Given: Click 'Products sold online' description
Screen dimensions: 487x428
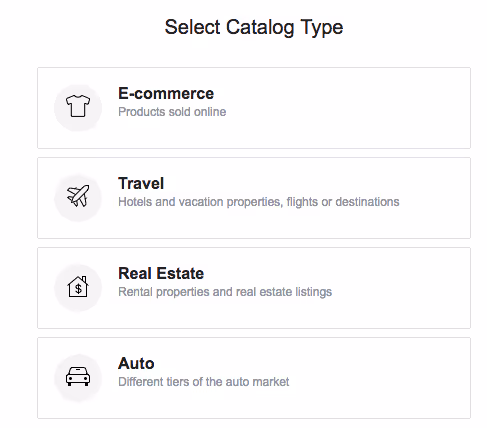Looking at the screenshot, I should click(x=172, y=112).
